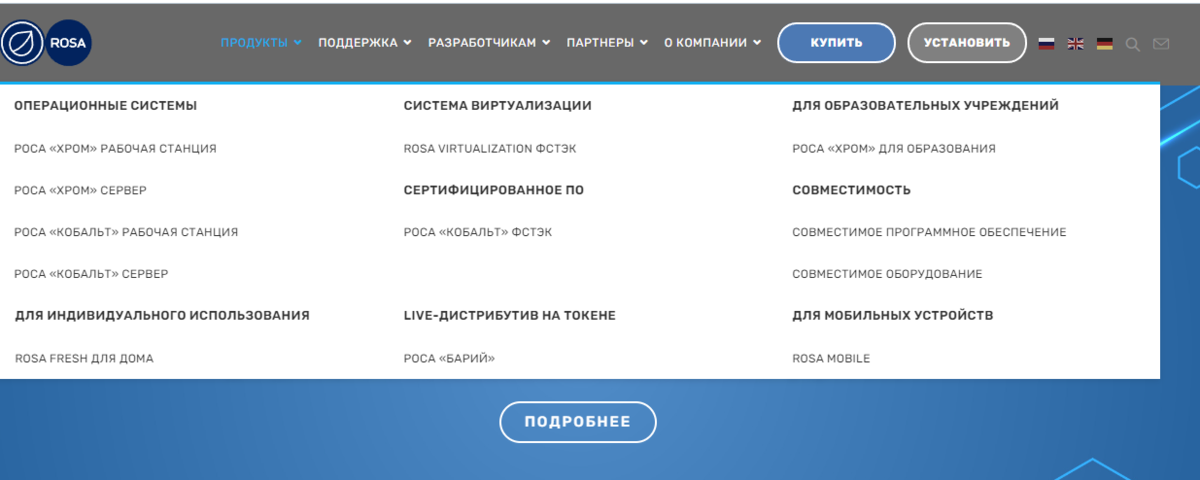Select РОСА «КОБАЛЬТ» Сервер
Screen dimensions: 1200x480
coord(91,274)
